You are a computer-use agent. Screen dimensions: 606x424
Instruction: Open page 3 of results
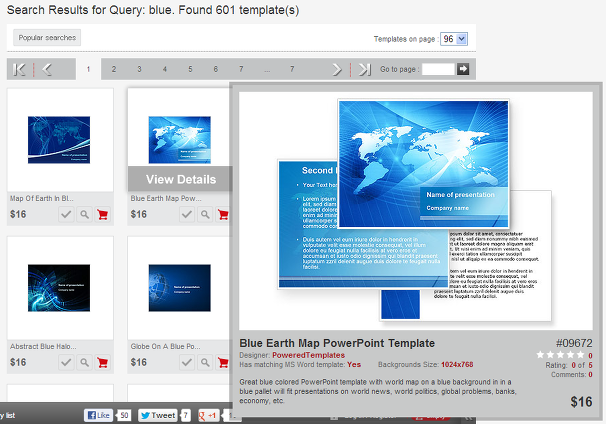click(x=139, y=69)
